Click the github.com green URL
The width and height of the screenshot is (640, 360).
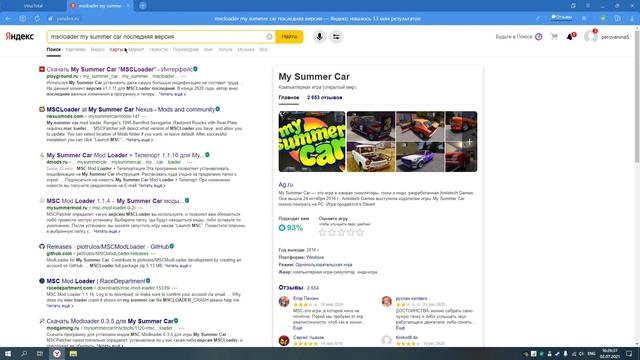[x=59, y=253]
